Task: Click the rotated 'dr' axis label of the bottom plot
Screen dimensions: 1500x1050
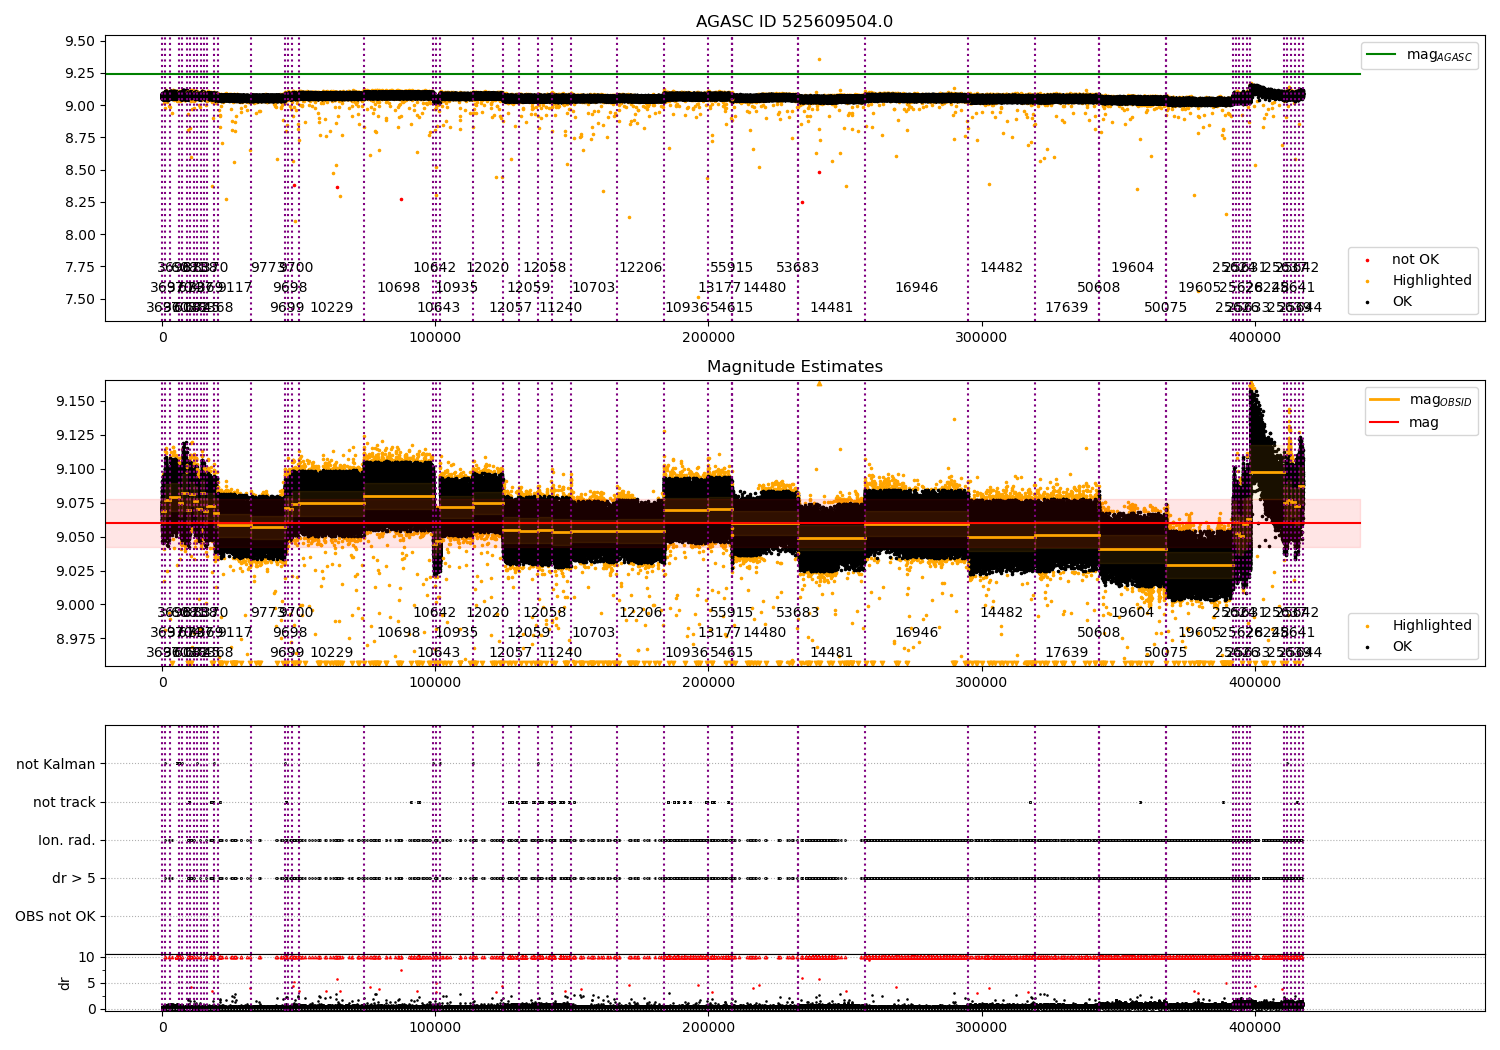Action: [64, 983]
